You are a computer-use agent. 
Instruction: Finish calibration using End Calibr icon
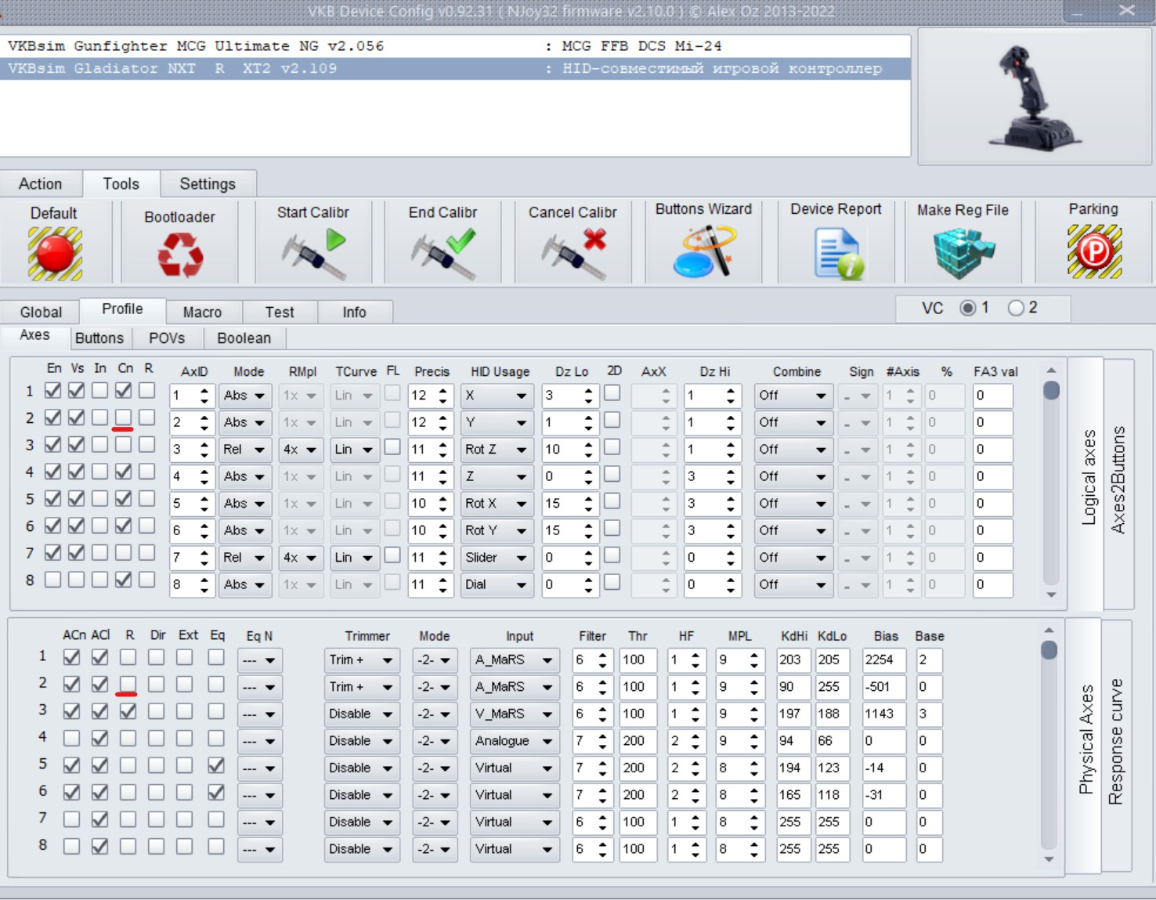point(443,254)
